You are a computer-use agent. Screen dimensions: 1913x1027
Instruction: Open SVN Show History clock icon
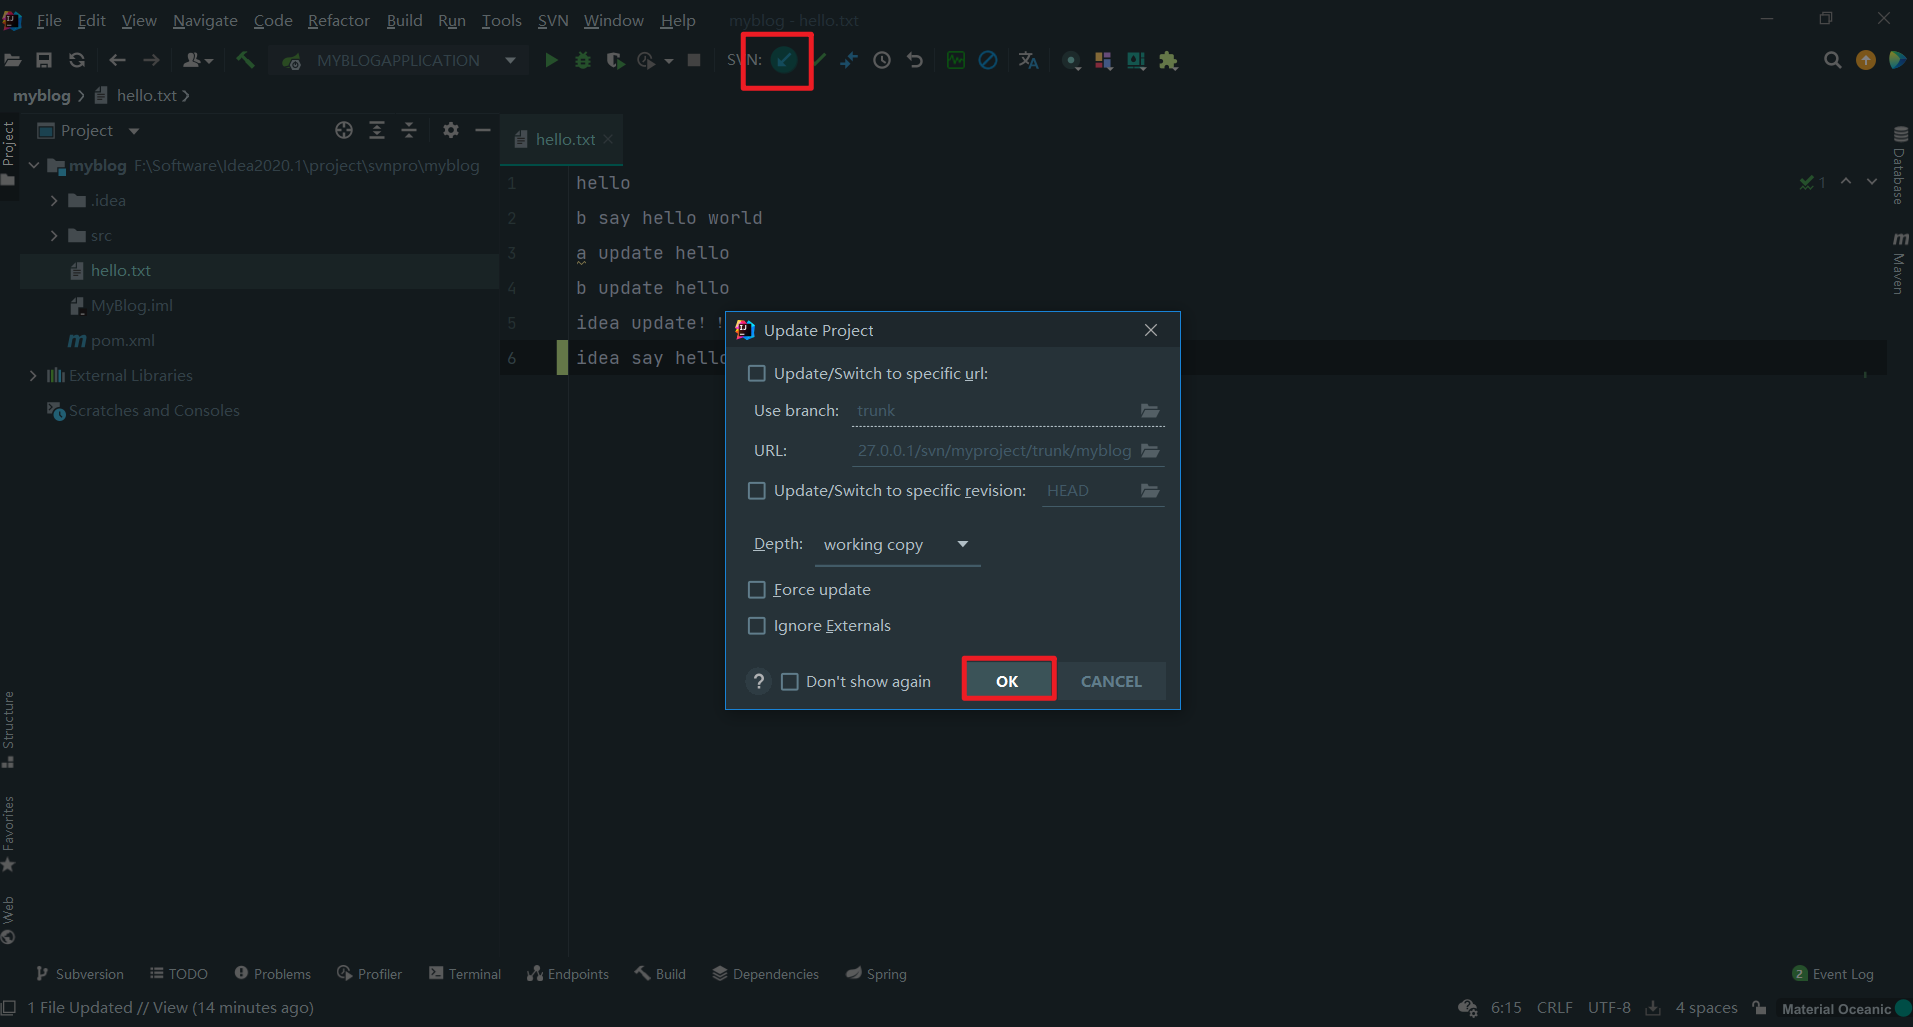pyautogui.click(x=882, y=60)
